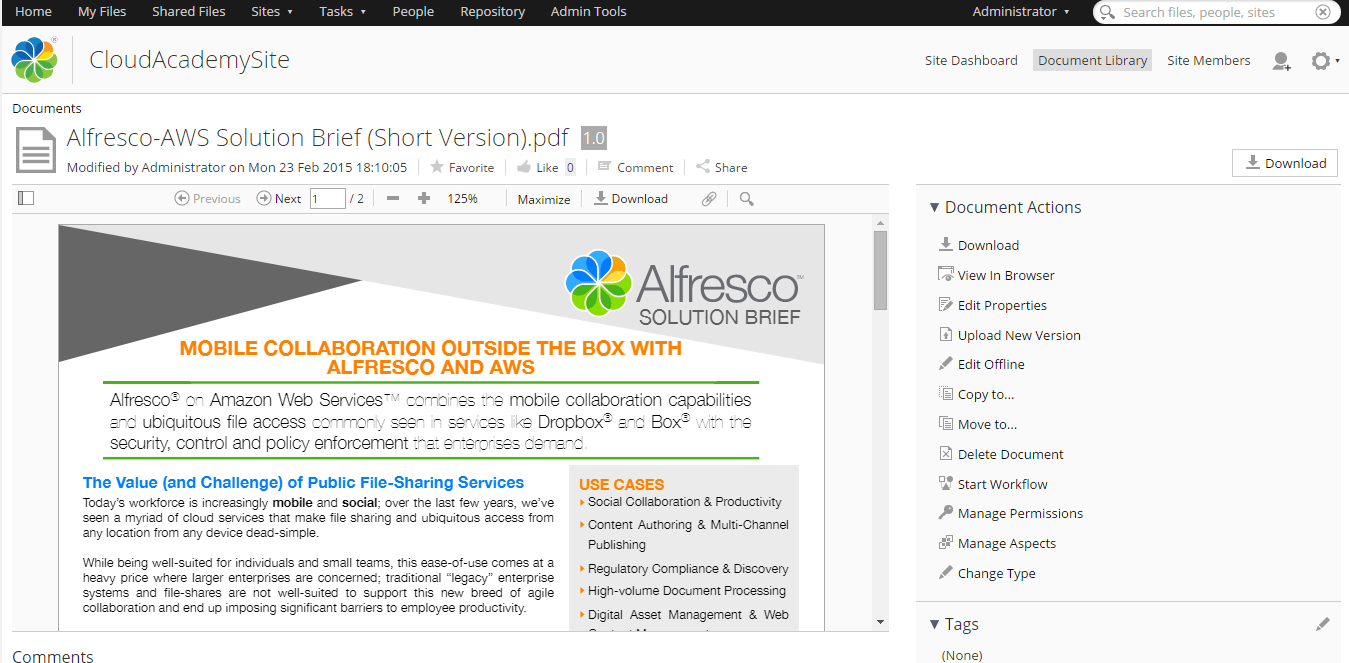The width and height of the screenshot is (1349, 663).
Task: Open the search magnifier options icon
Action: point(1107,12)
